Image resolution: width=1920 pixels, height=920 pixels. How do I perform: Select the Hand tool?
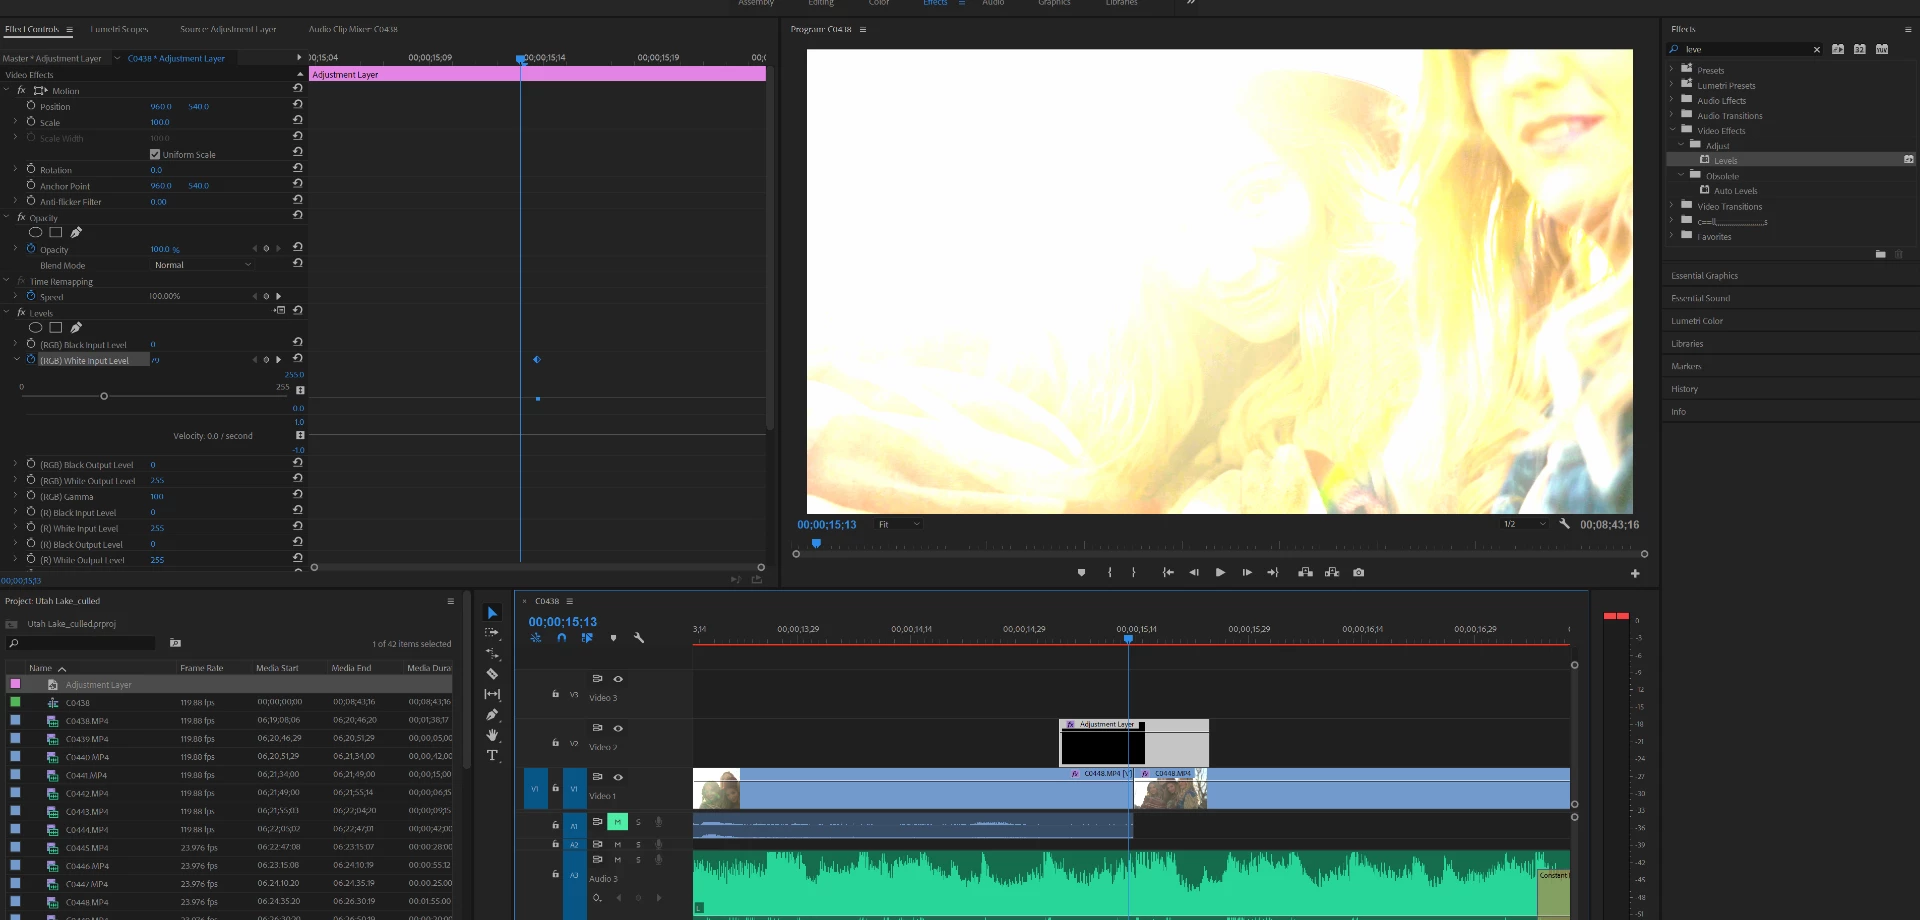tap(492, 735)
